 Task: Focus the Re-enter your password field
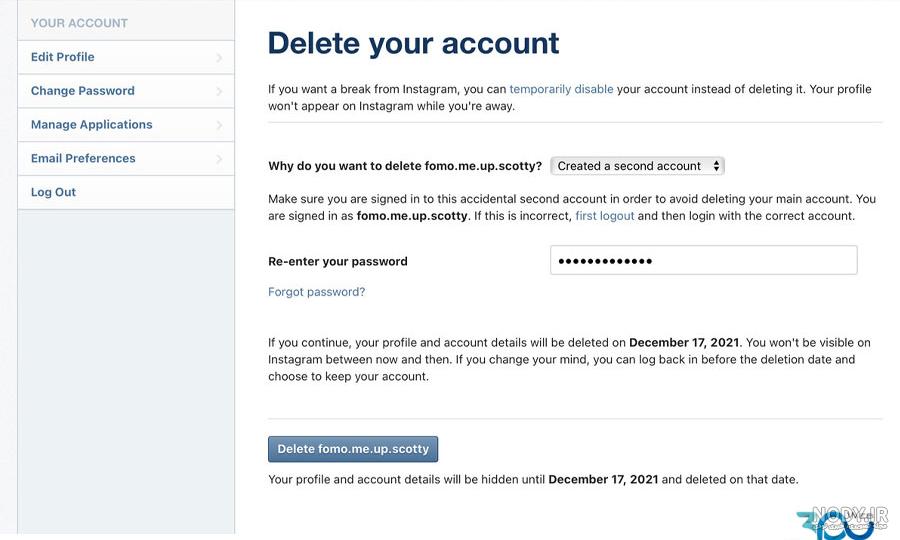point(704,261)
